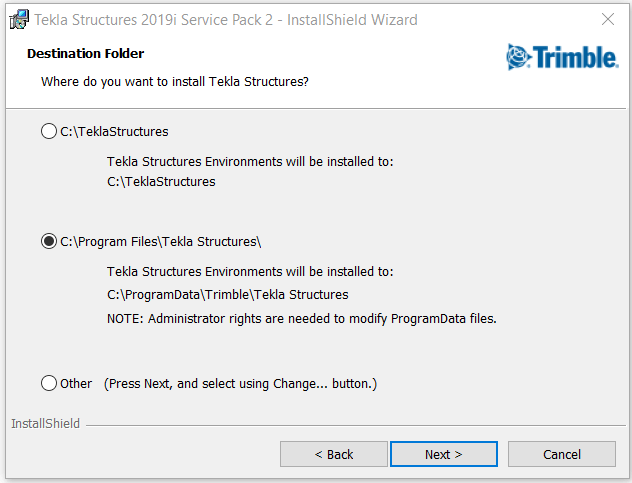Viewport: 632px width, 483px height.
Task: Cancel the installation
Action: pos(562,454)
